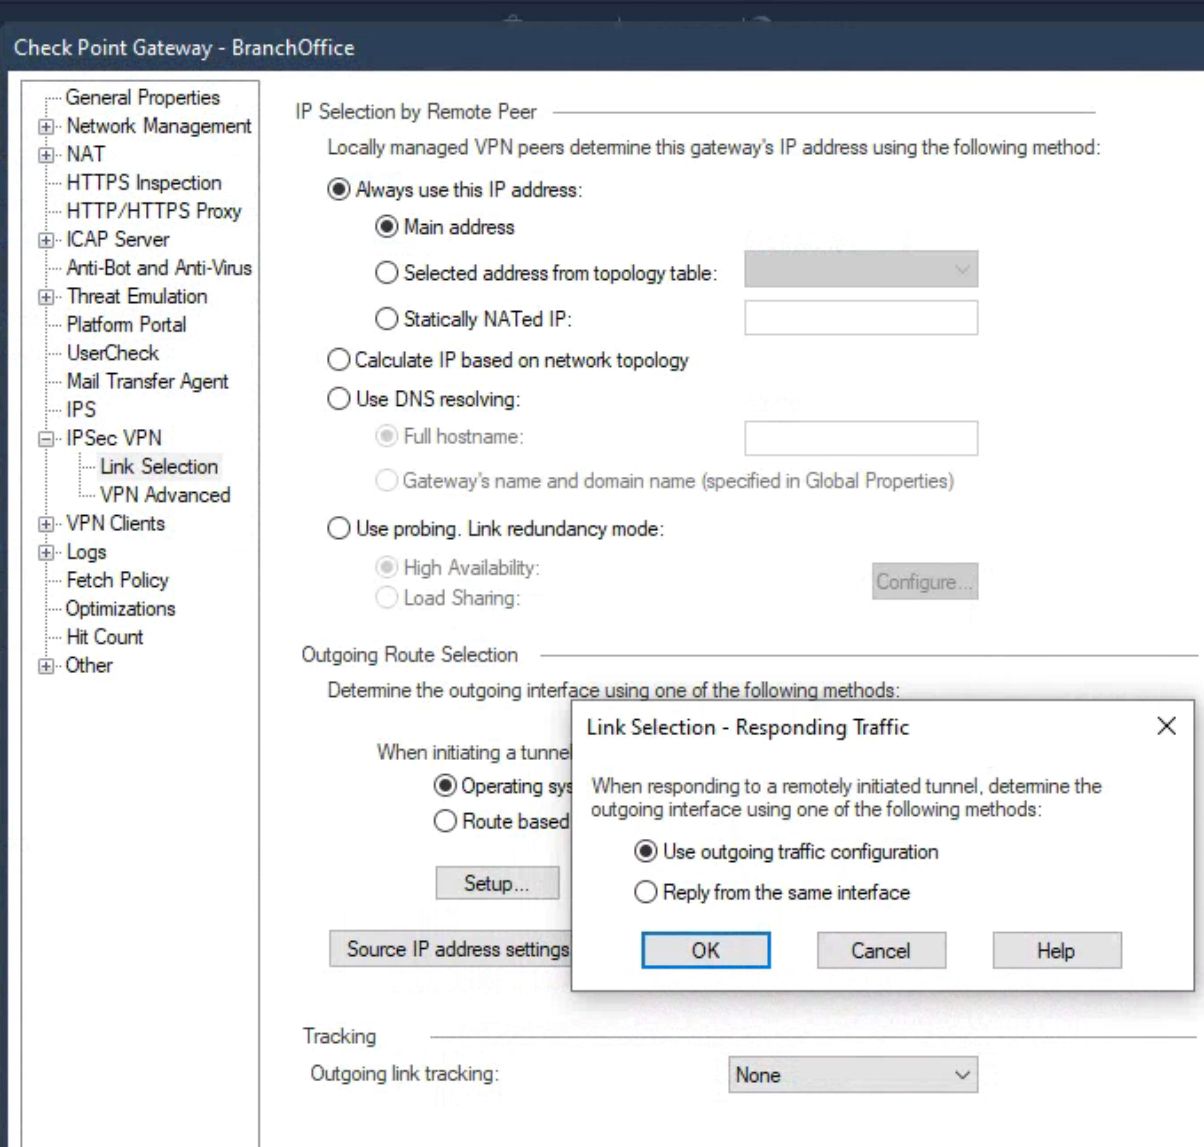This screenshot has height=1147, width=1204.
Task: Confirm with OK in Link Selection dialog
Action: click(x=705, y=950)
